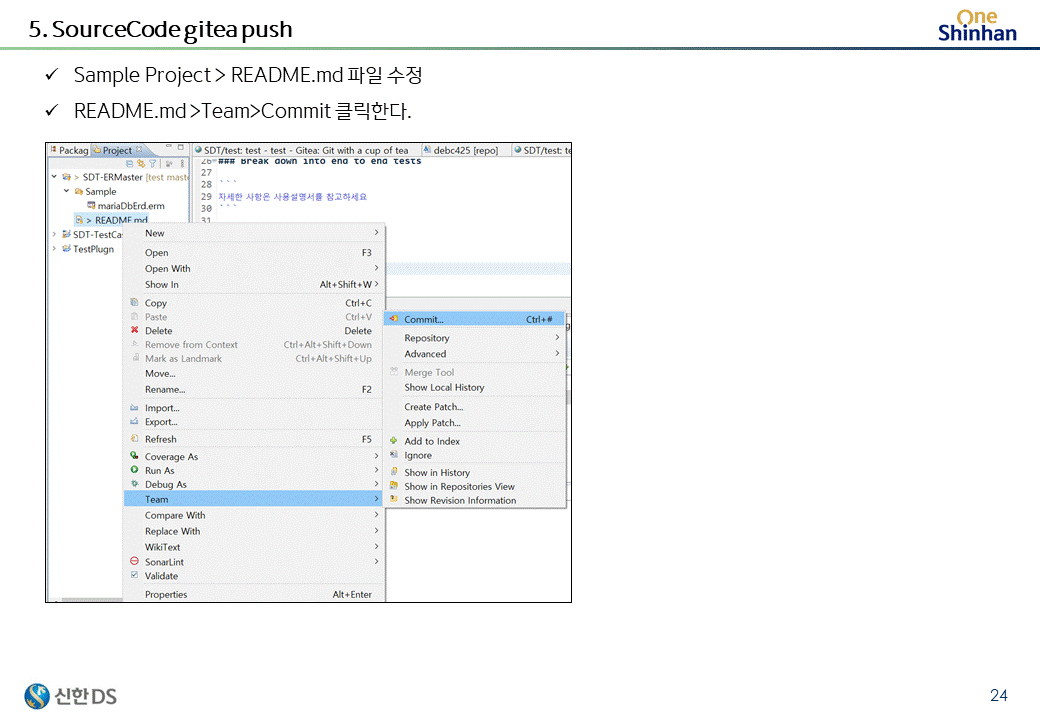Select the Team context menu entry

(253, 499)
